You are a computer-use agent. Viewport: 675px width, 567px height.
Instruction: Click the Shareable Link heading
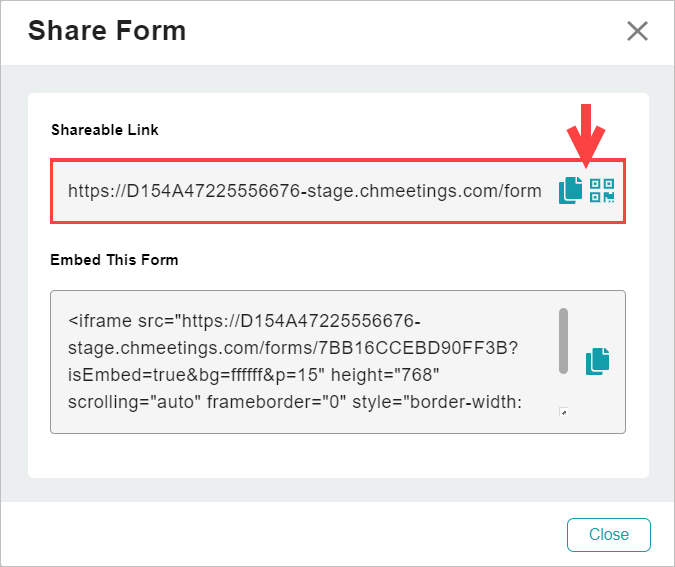[x=105, y=130]
